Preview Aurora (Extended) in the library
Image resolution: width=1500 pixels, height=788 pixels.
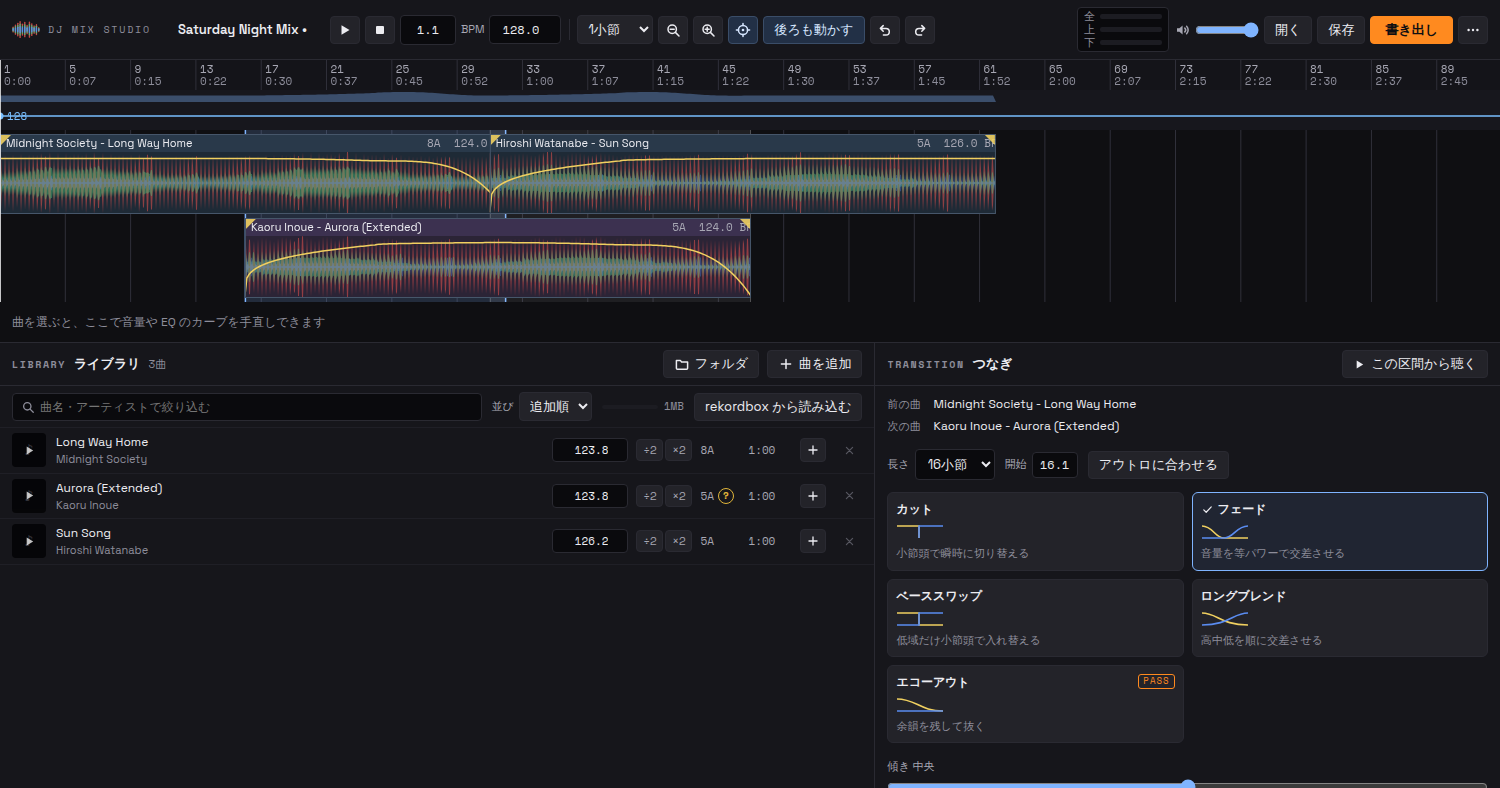point(29,496)
